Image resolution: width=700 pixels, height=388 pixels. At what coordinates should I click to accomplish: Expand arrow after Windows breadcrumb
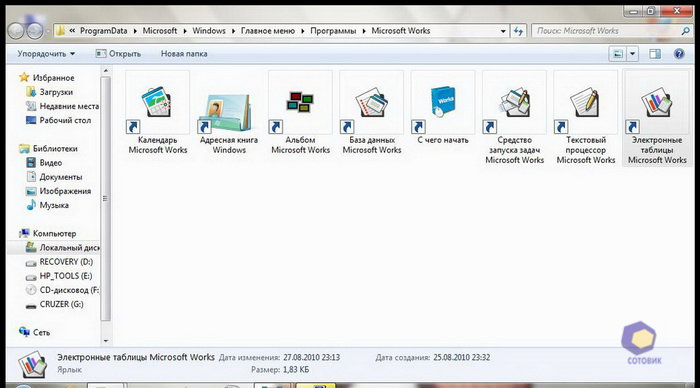(x=233, y=31)
